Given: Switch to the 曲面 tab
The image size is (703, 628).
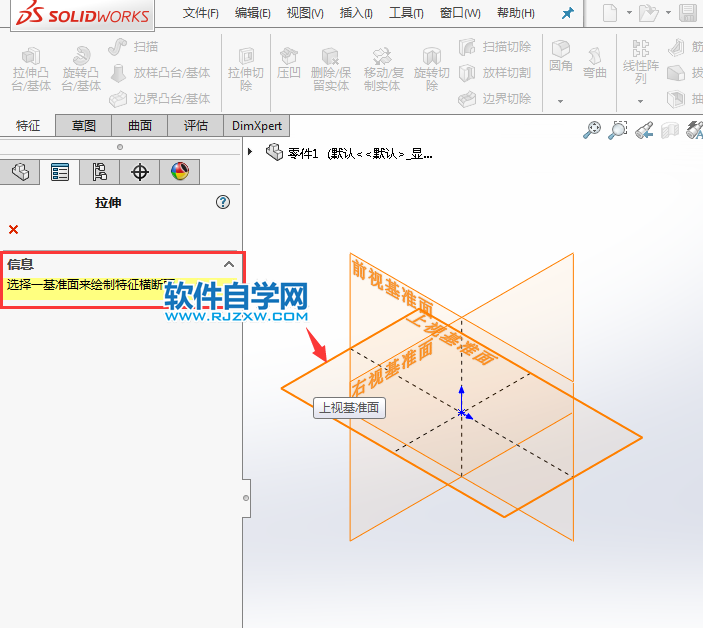Looking at the screenshot, I should coord(139,126).
